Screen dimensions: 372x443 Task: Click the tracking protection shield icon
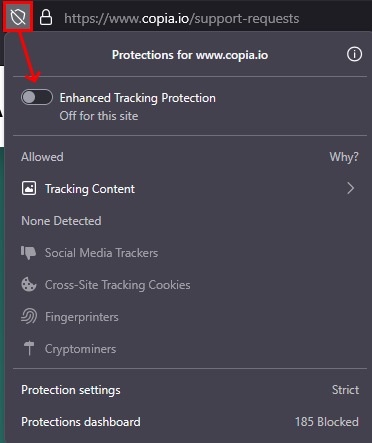(18, 17)
